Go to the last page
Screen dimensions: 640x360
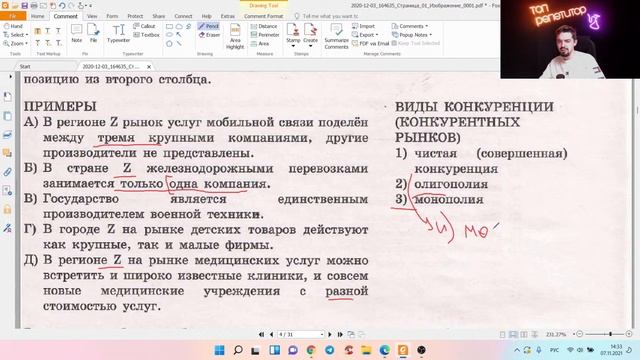(x=340, y=334)
